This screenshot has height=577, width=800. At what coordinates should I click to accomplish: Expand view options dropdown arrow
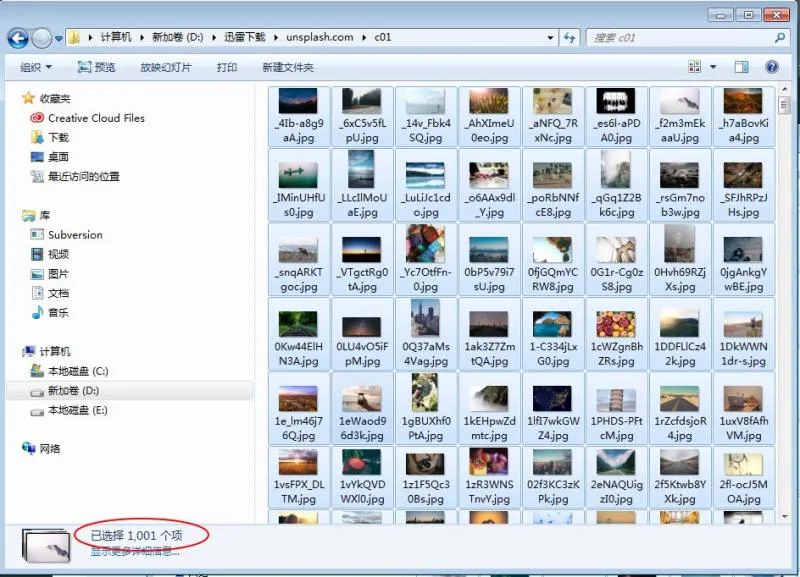pyautogui.click(x=713, y=67)
